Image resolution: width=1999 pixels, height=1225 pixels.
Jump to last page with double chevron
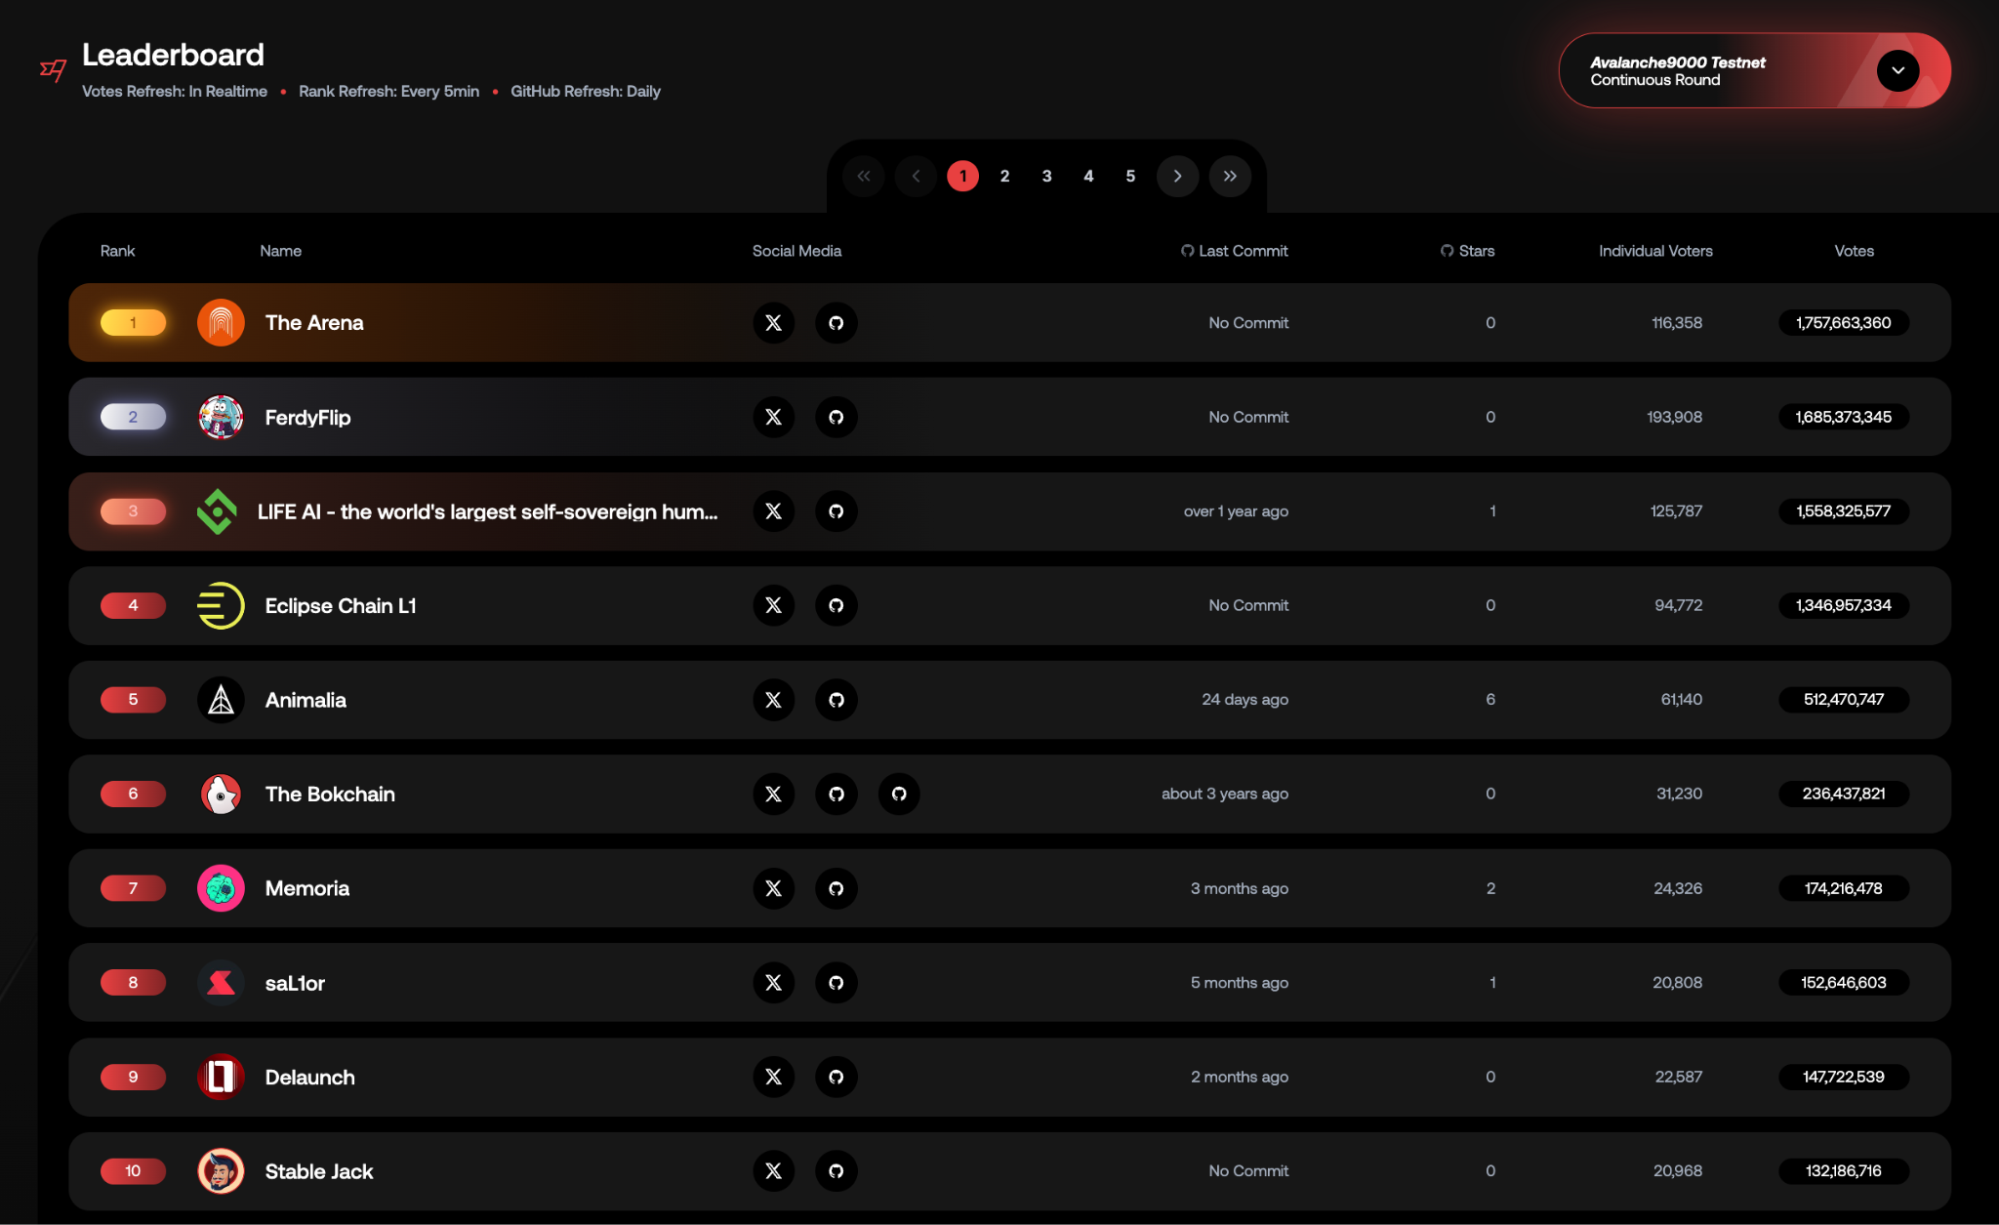point(1229,176)
